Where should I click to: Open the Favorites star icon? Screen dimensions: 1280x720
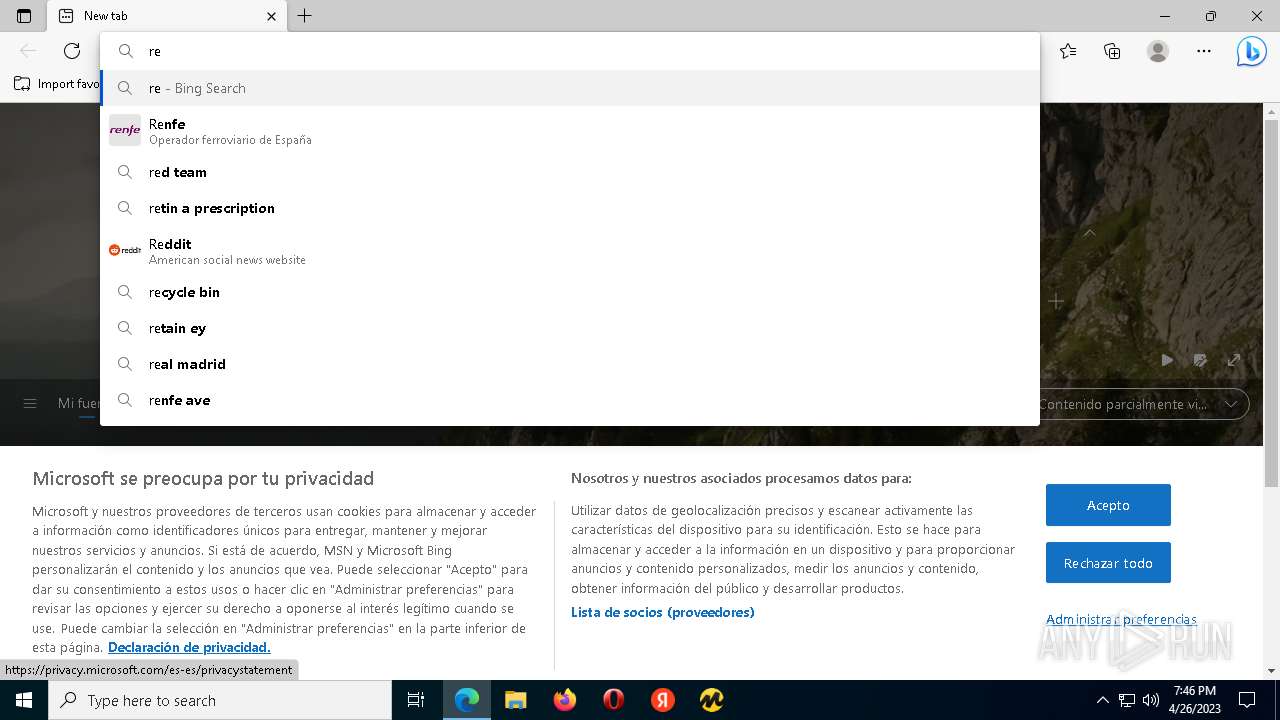(1068, 51)
